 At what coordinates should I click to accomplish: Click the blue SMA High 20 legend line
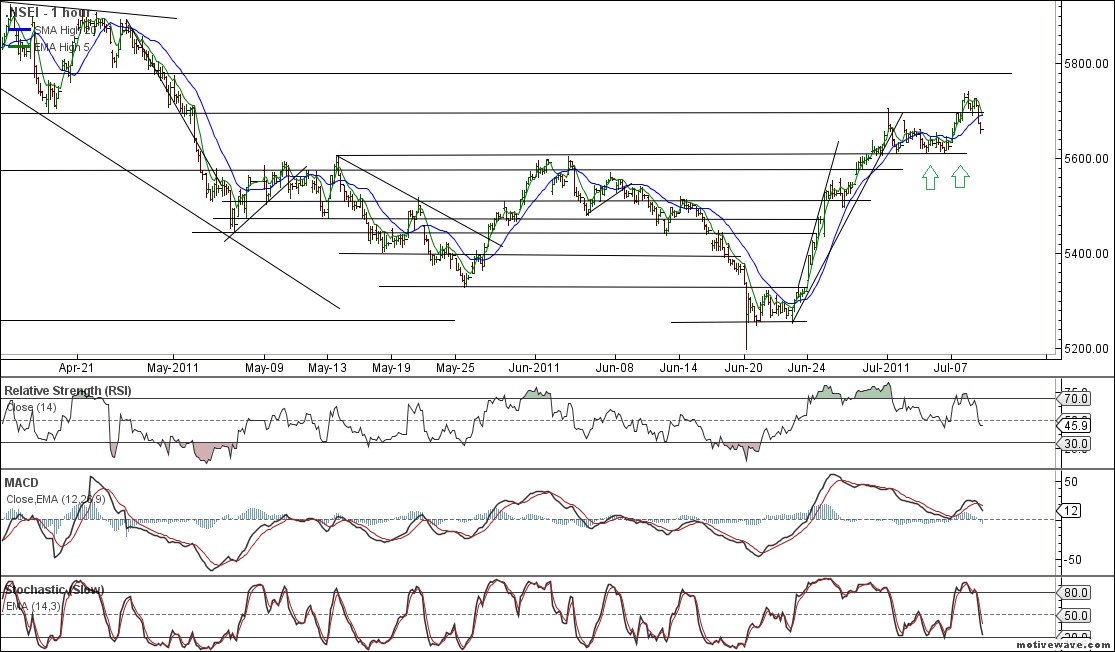(19, 31)
